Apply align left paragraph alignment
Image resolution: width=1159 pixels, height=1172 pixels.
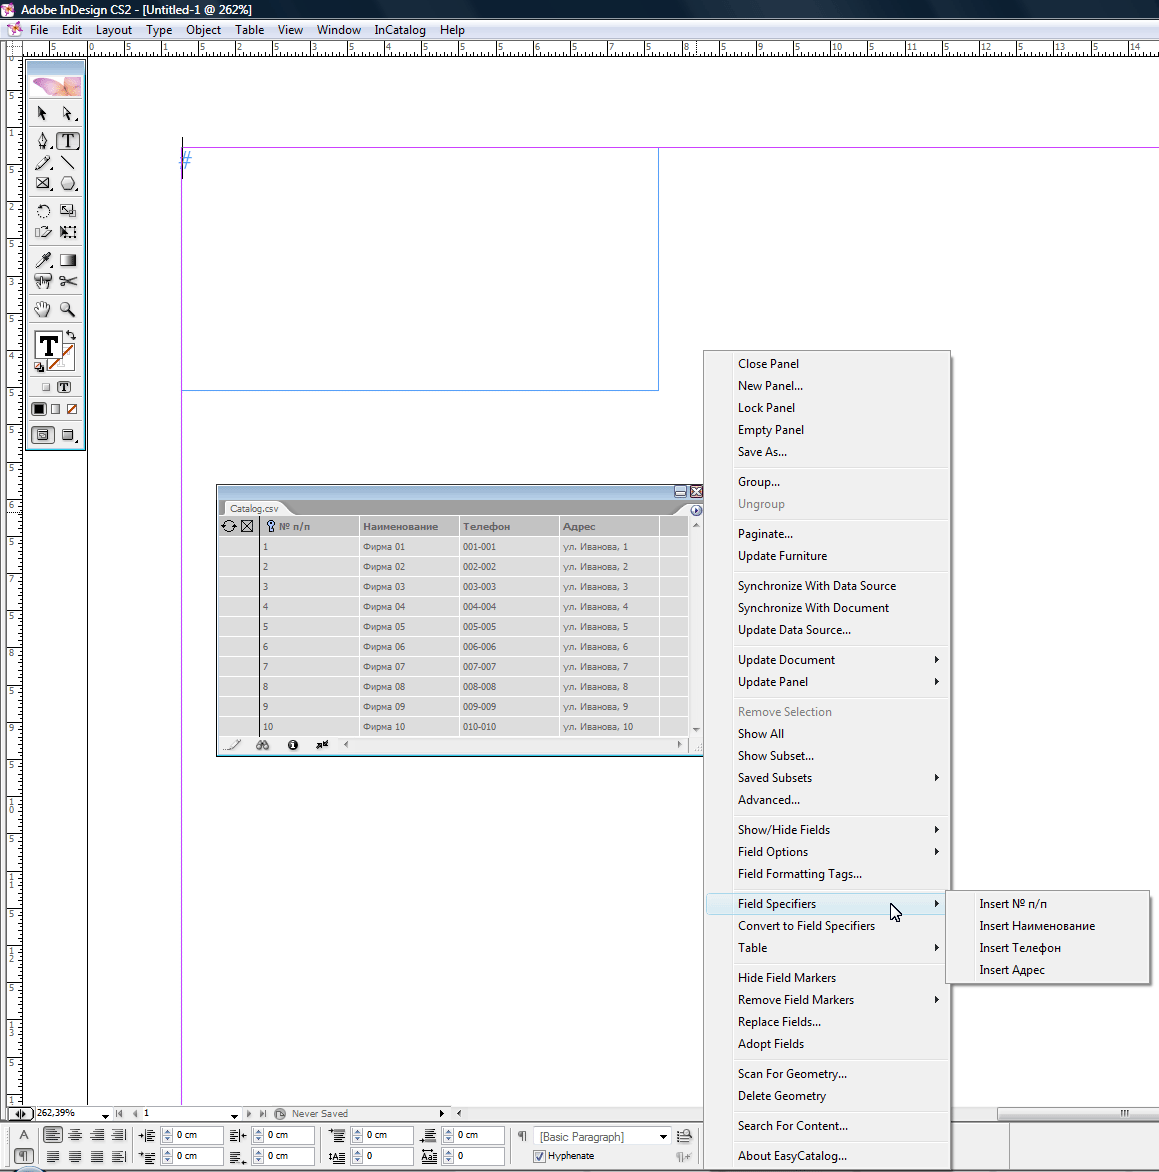pyautogui.click(x=52, y=1135)
